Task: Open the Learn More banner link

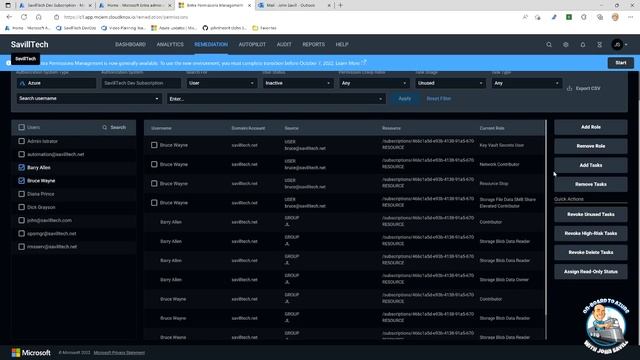Action: [351, 63]
